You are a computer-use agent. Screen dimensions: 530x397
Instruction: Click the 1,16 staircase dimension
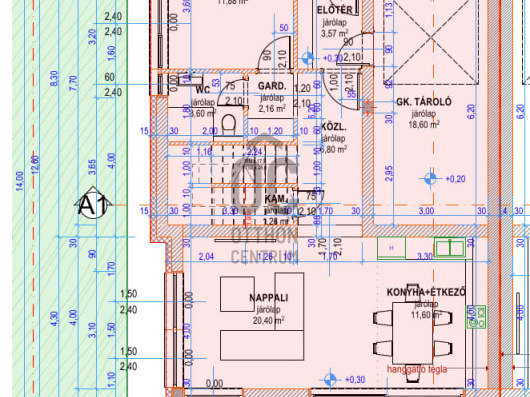(204, 152)
